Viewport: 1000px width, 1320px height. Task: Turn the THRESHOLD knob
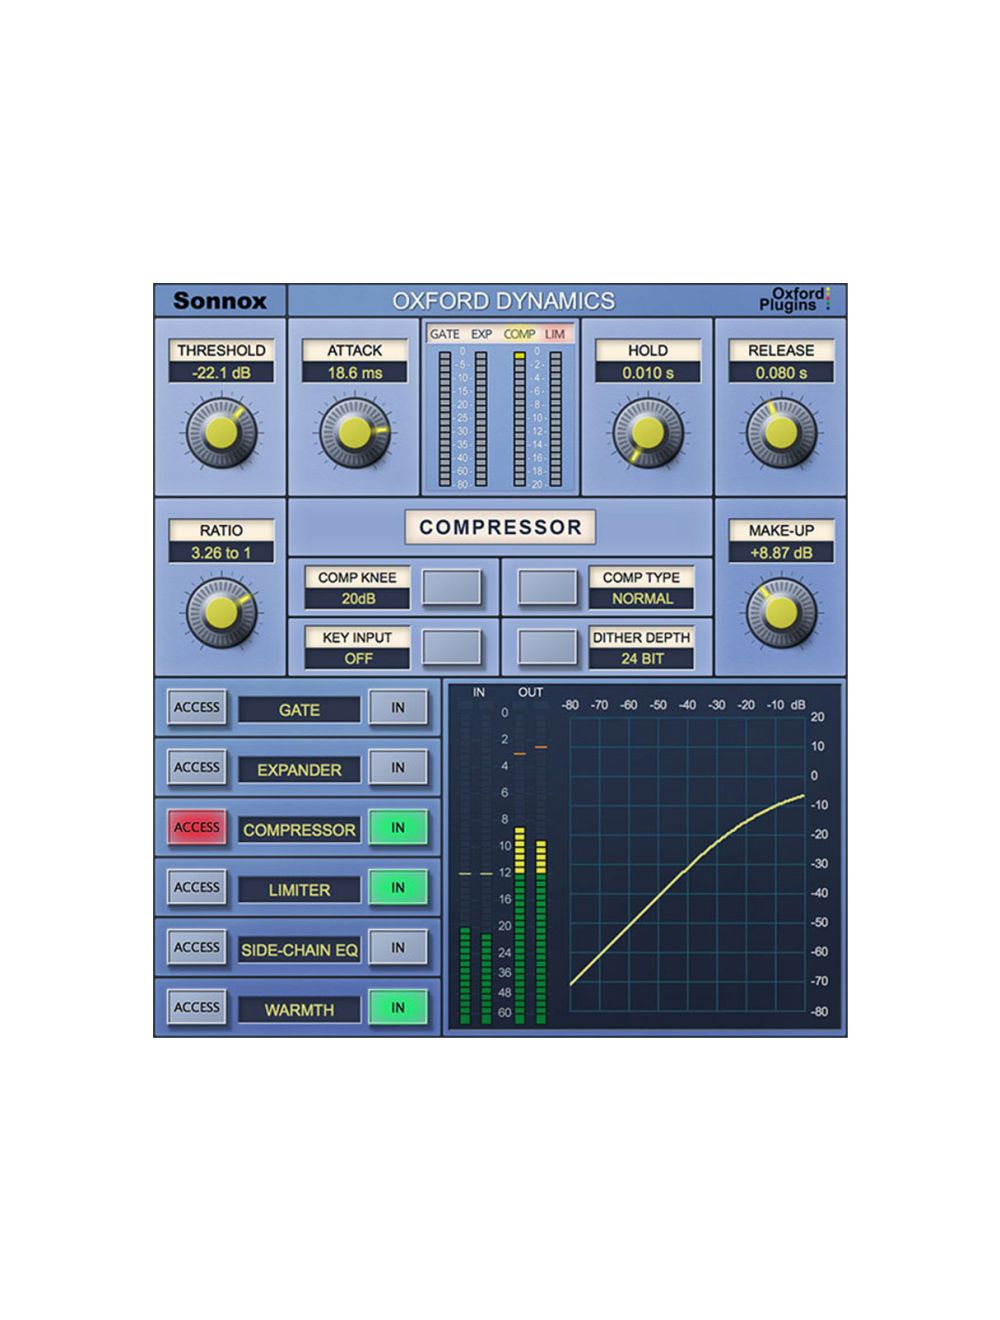coord(221,432)
